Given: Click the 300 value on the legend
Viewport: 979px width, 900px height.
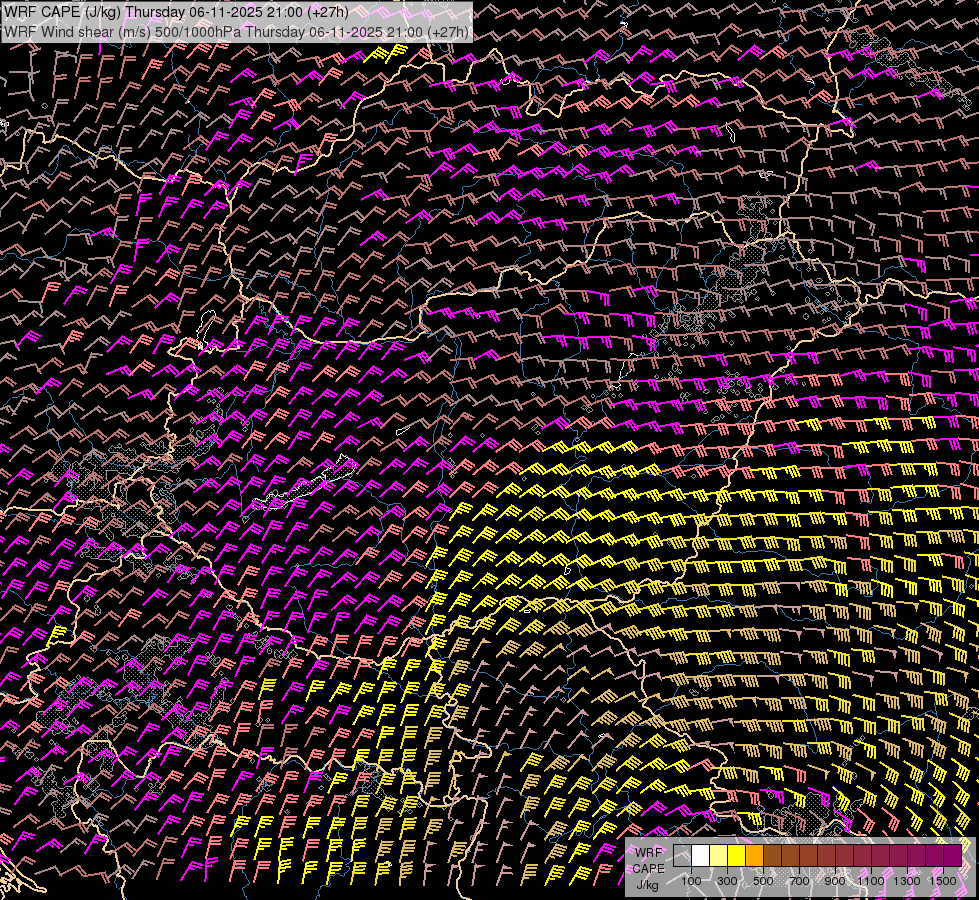Looking at the screenshot, I should pyautogui.click(x=727, y=881).
